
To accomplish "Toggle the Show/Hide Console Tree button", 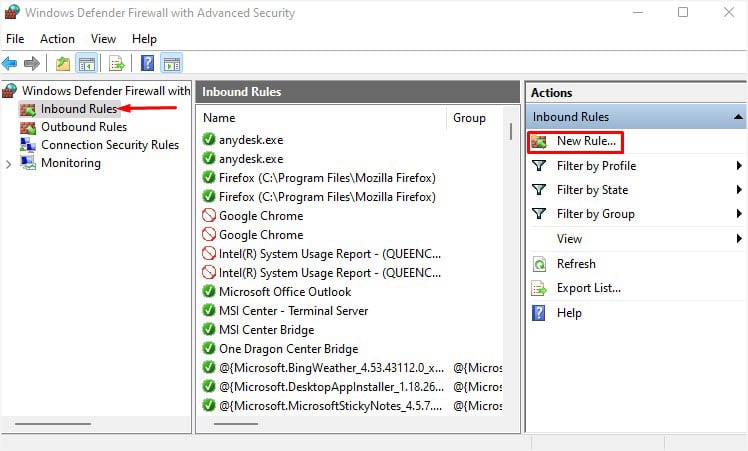I will tap(87, 64).
